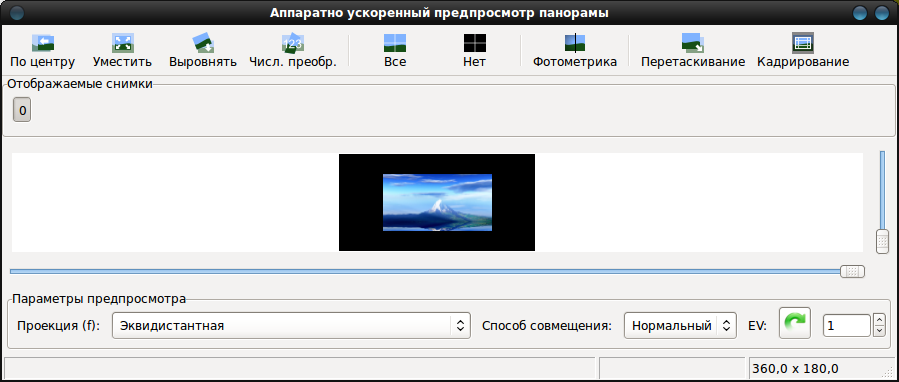Open the Способ совмещения blend mode dropdown
The height and width of the screenshot is (382, 899).
680,326
